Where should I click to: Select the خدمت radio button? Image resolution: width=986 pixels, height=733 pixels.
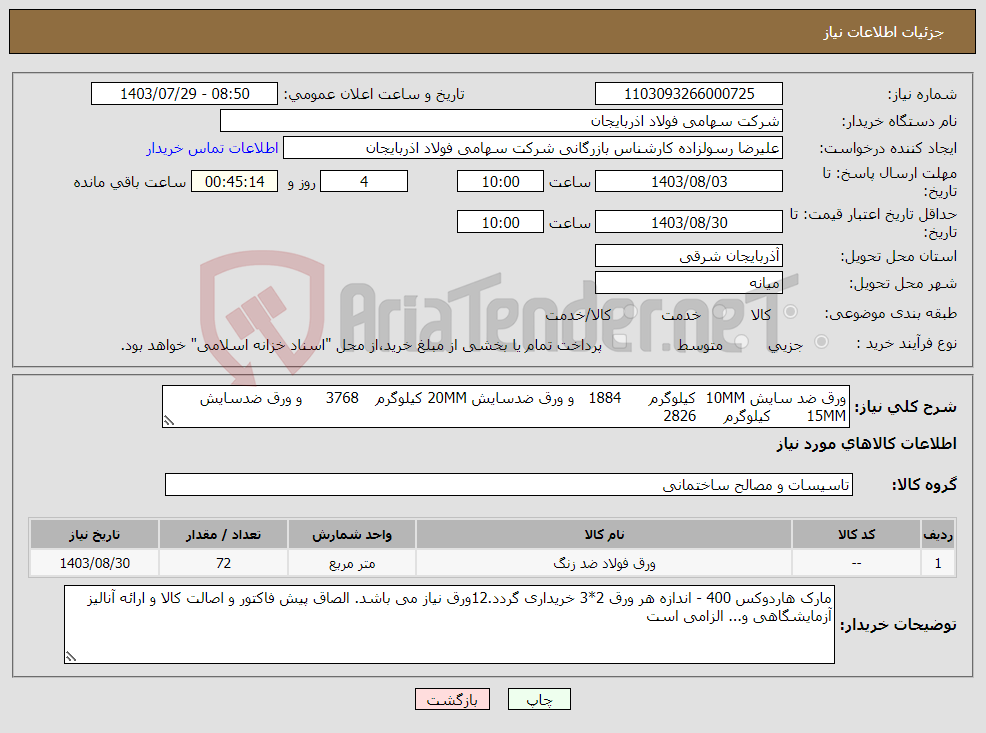pyautogui.click(x=719, y=312)
